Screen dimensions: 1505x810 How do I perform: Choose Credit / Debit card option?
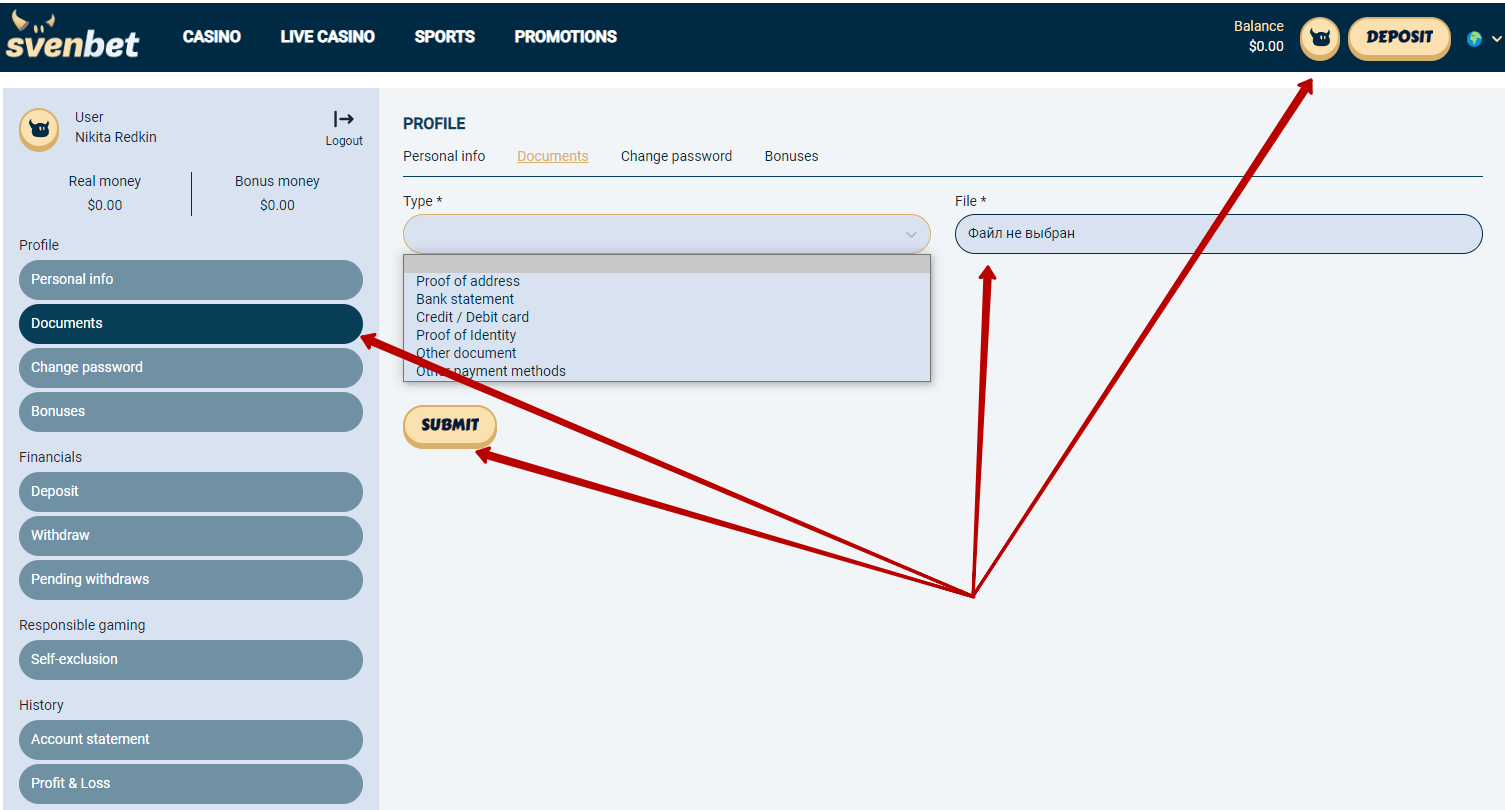(472, 317)
